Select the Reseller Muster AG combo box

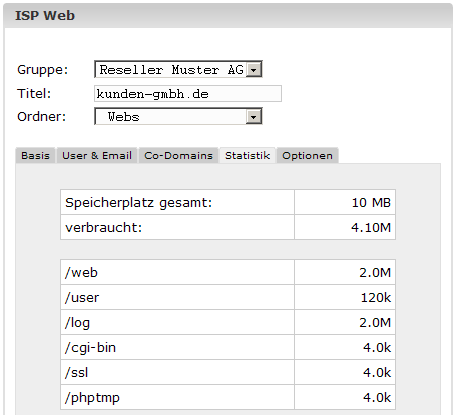tap(178, 69)
